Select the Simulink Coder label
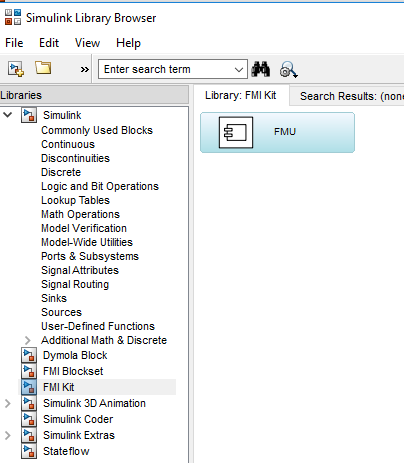 point(78,419)
